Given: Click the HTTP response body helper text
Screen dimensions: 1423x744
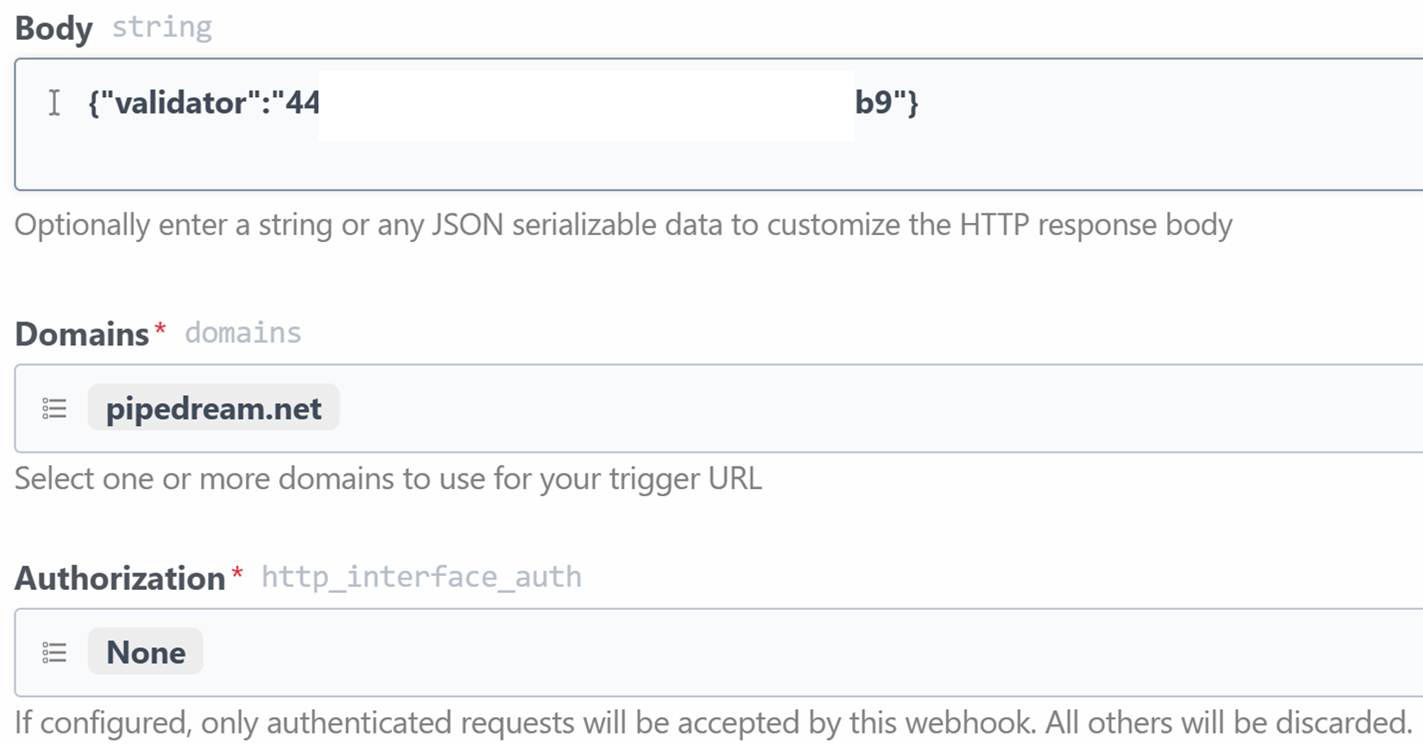Looking at the screenshot, I should (x=622, y=224).
